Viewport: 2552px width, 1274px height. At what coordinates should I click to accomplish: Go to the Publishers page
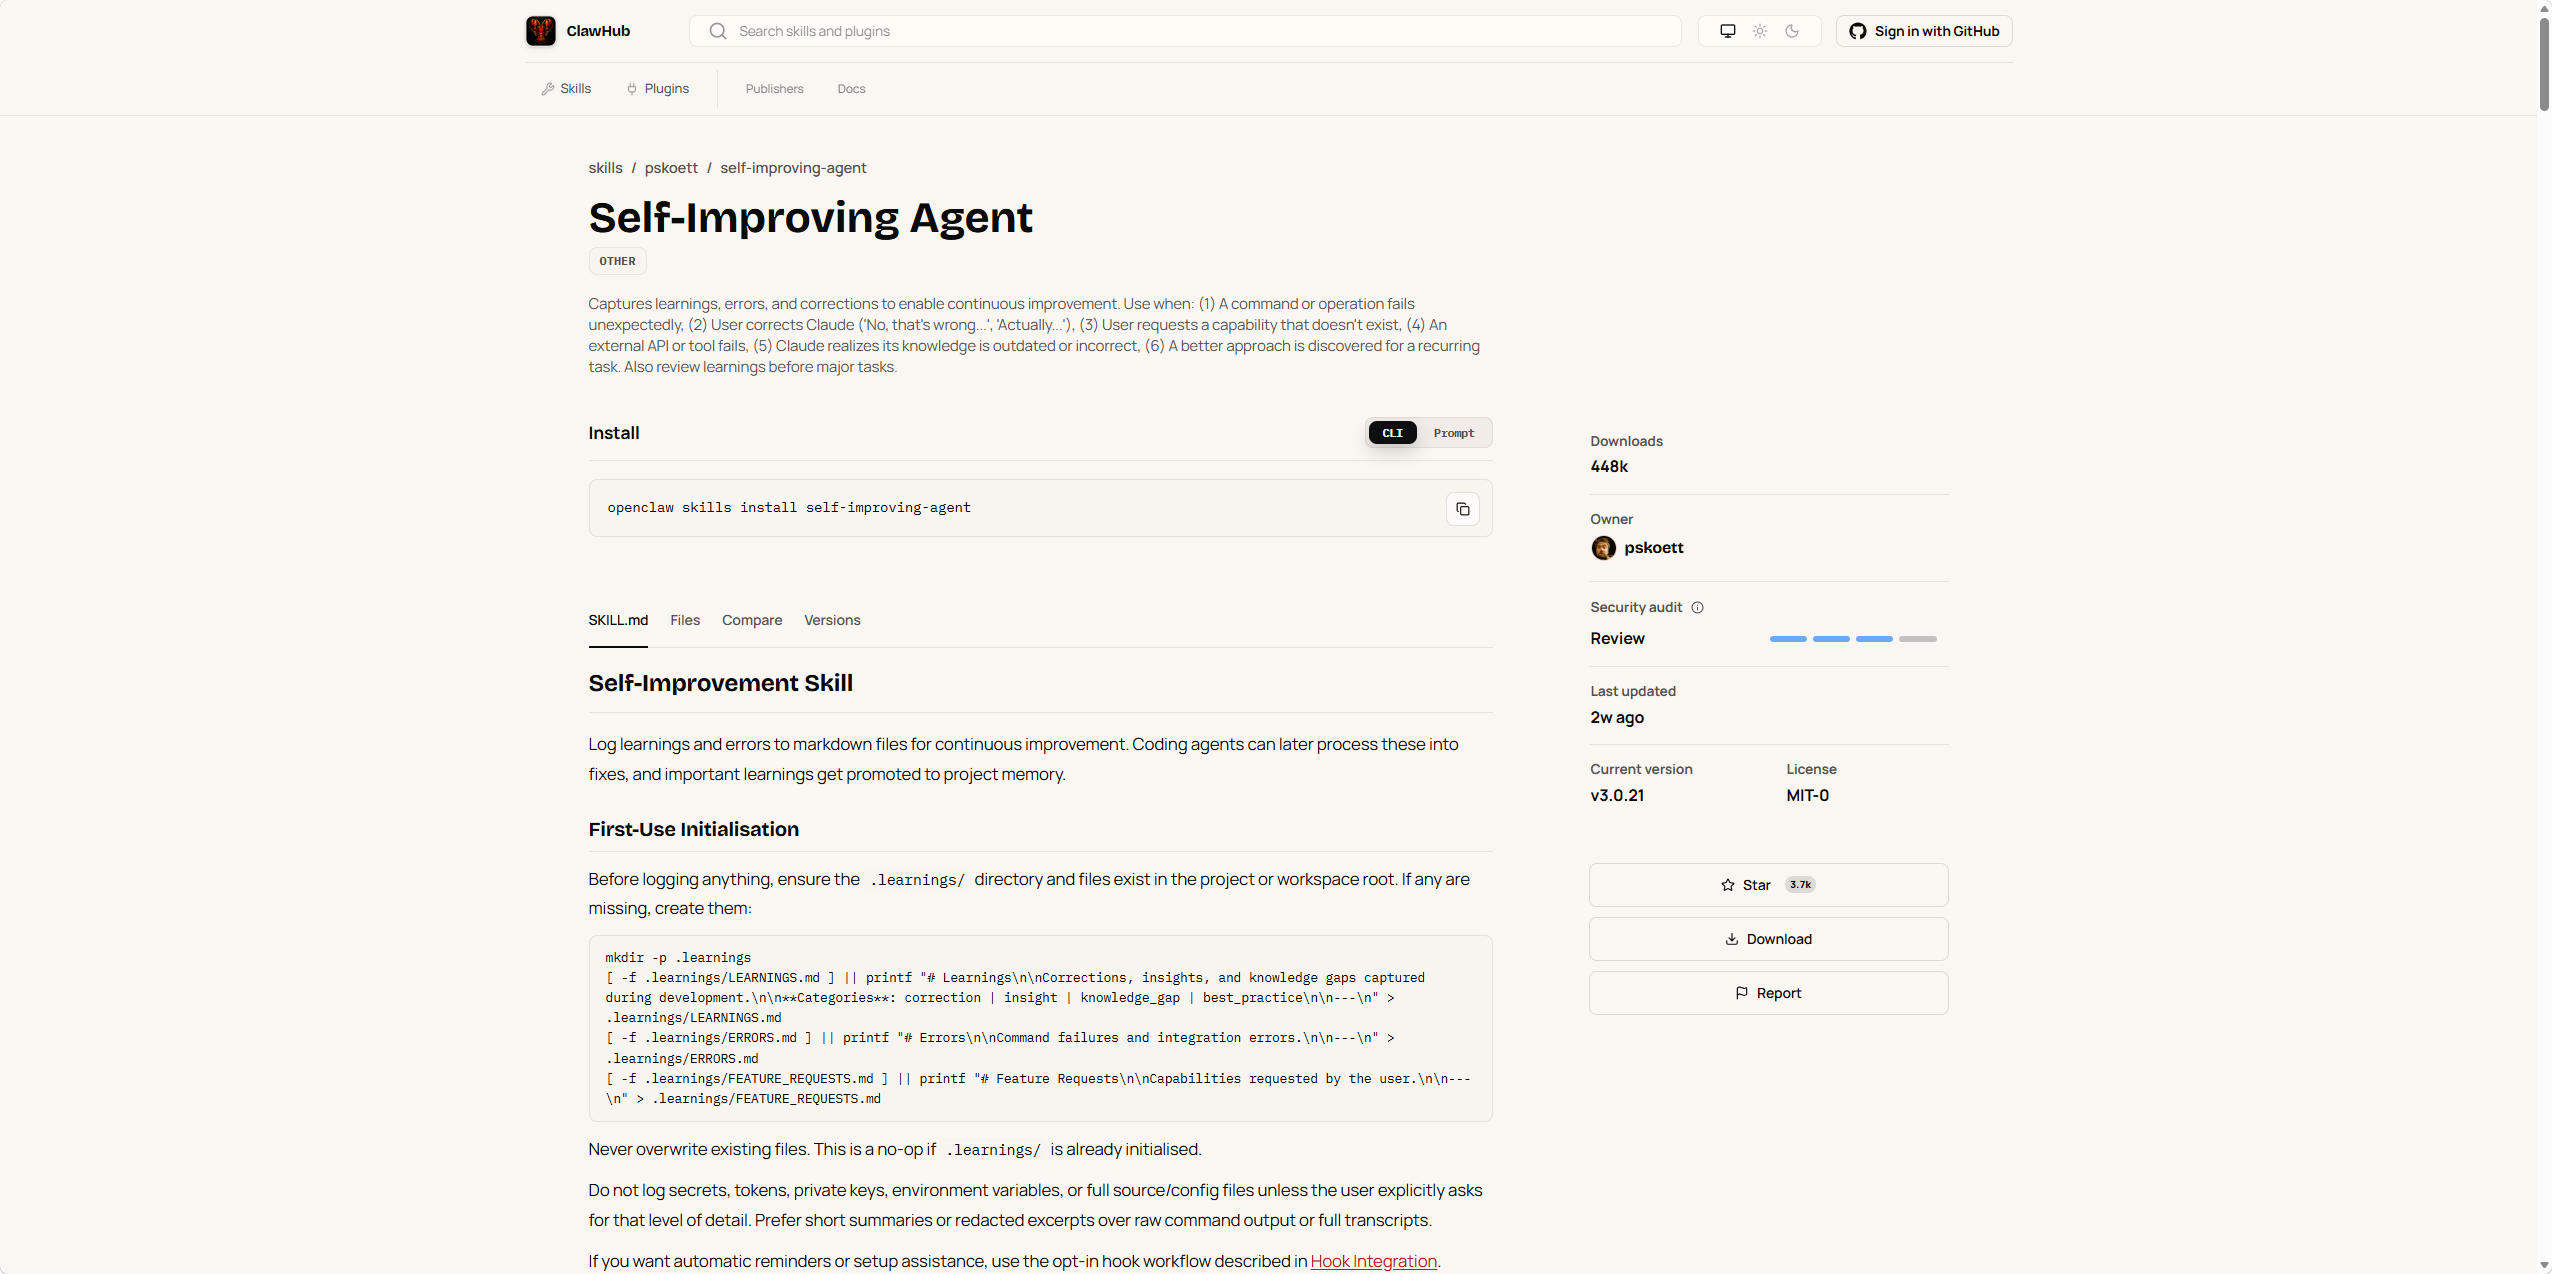coord(774,89)
